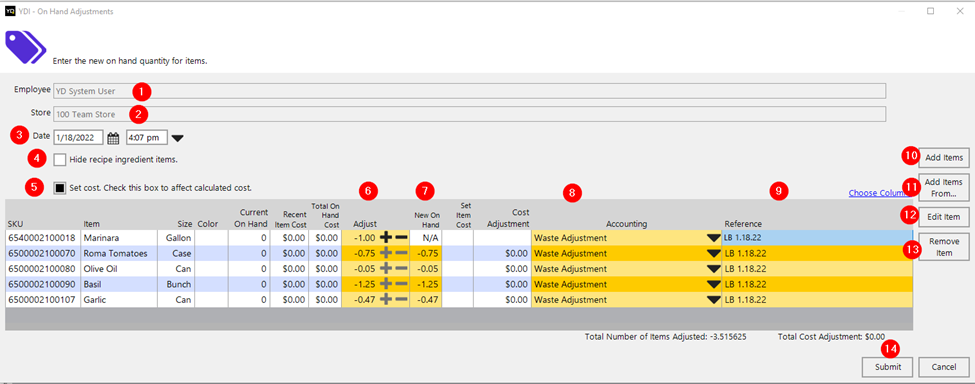Open Accounting dropdown for Marinara row
The width and height of the screenshot is (975, 384).
coord(713,238)
